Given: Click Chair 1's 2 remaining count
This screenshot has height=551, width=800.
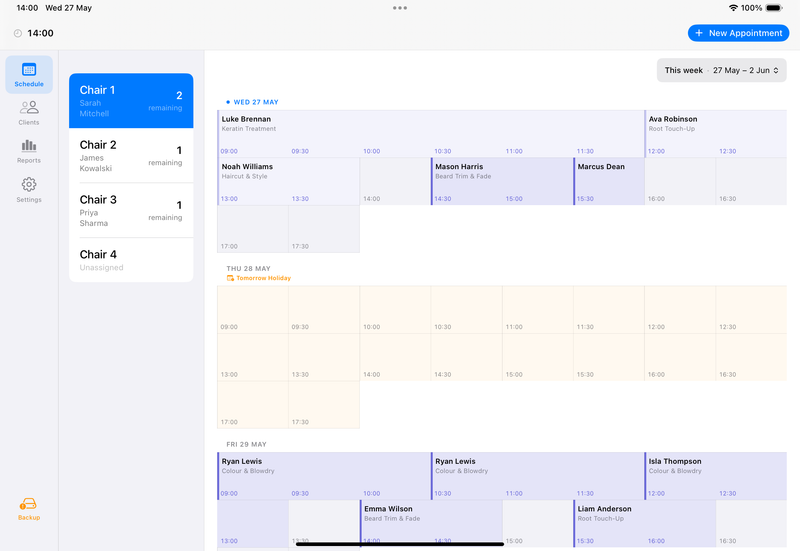Looking at the screenshot, I should point(165,101).
